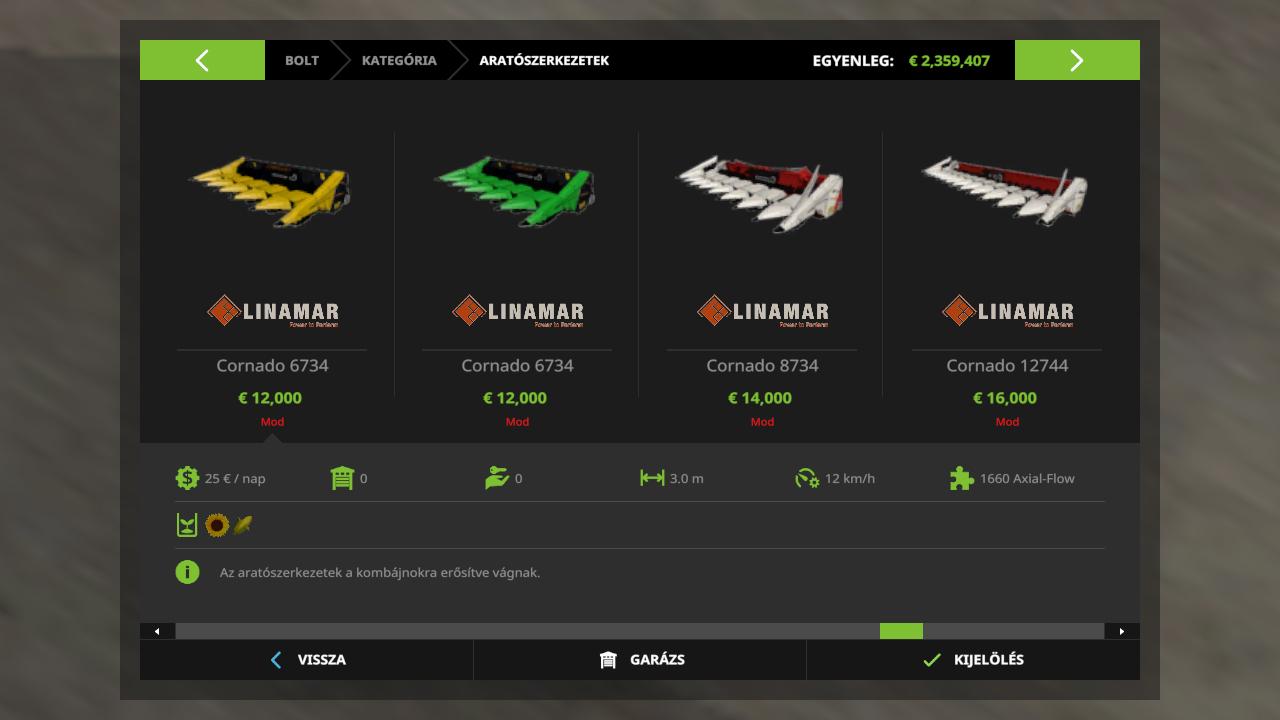This screenshot has width=1280, height=720.
Task: Click the leased items hand icon
Action: 497,478
